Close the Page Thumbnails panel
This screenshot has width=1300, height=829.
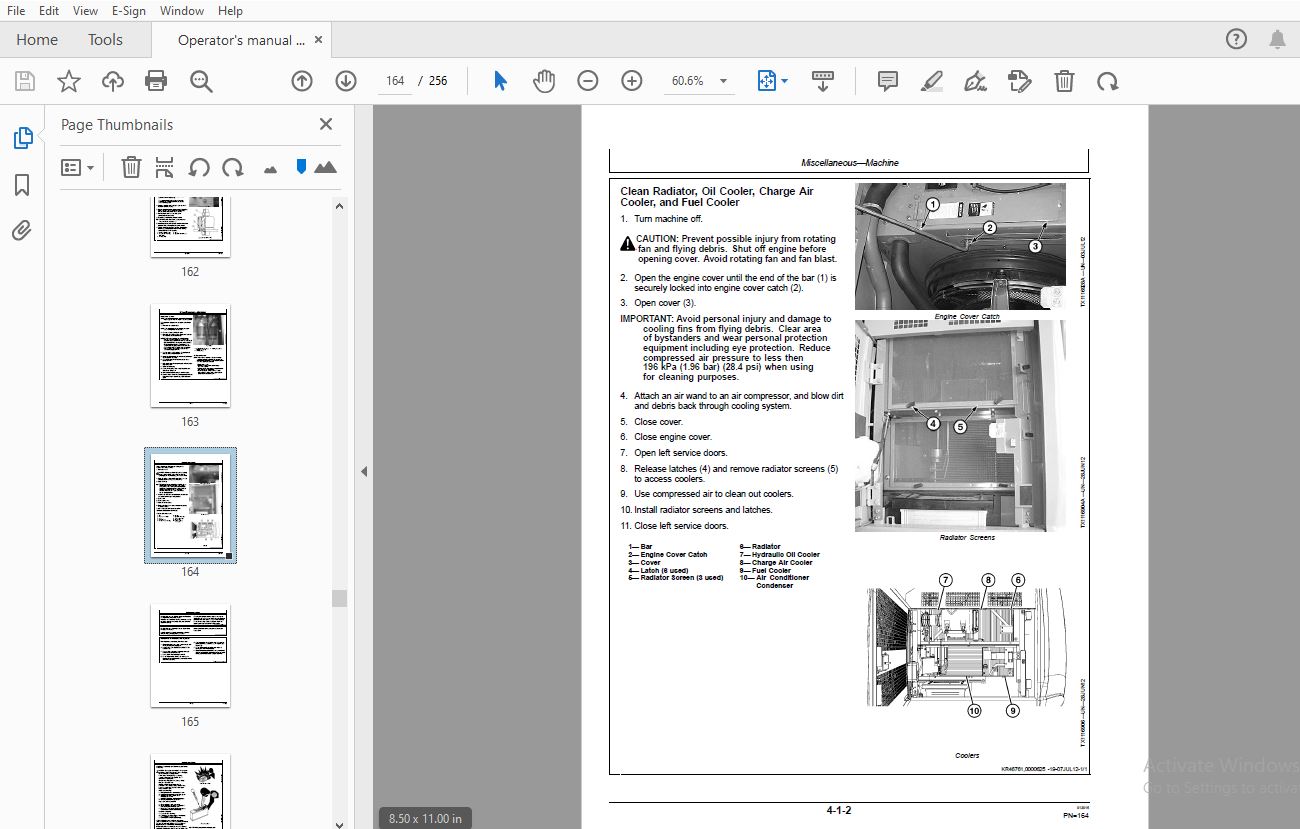(x=325, y=124)
